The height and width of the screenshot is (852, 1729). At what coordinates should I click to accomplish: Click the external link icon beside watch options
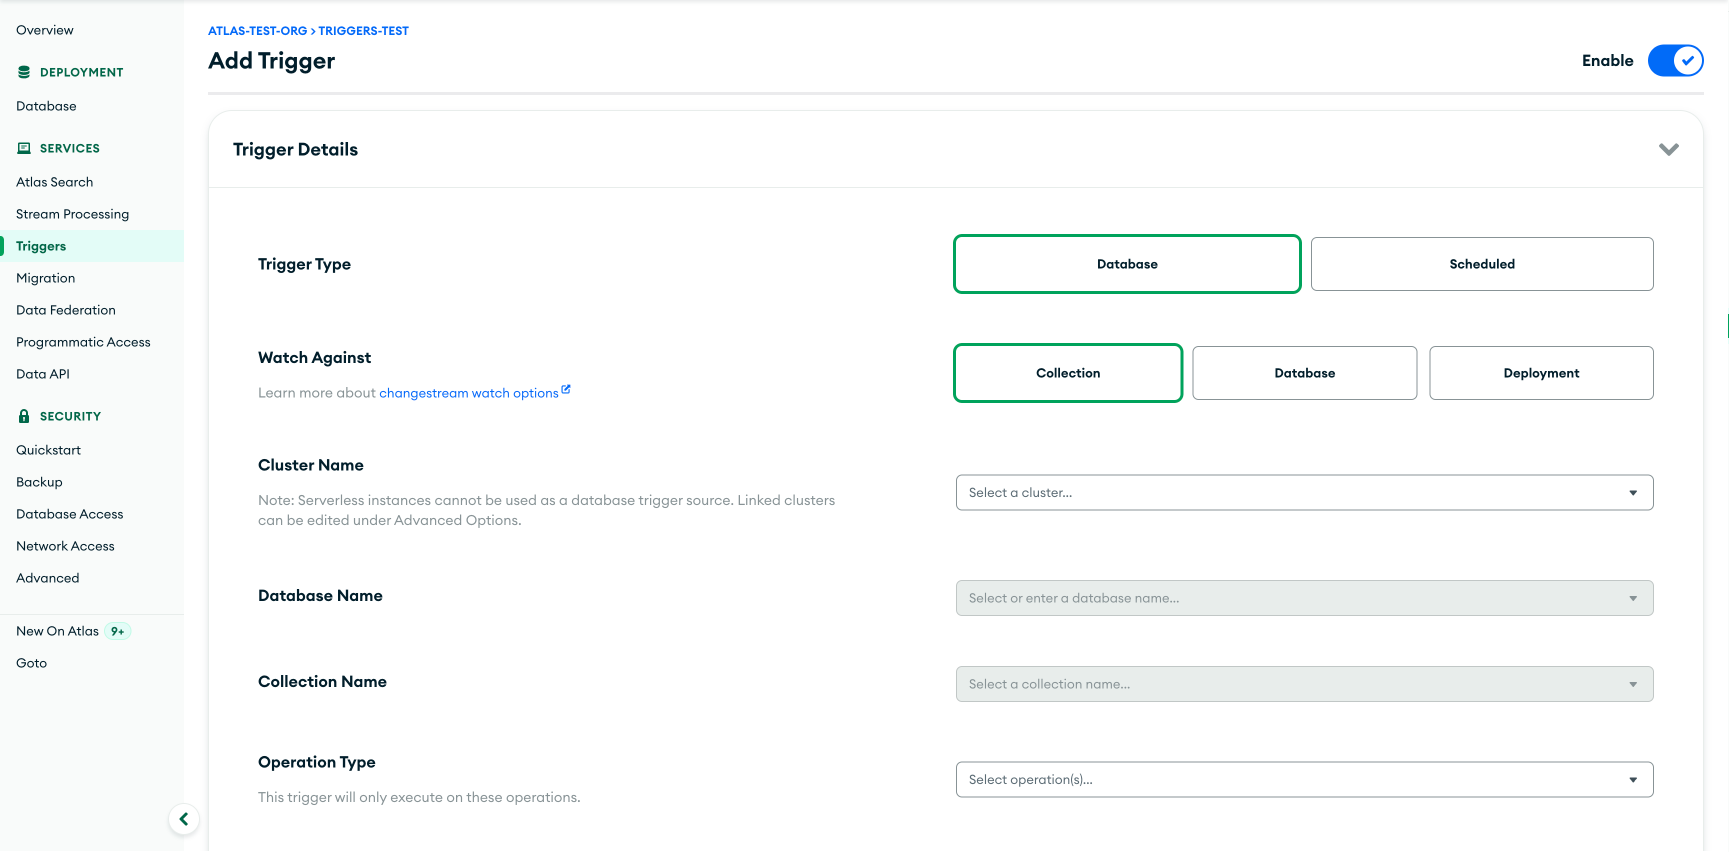566,390
